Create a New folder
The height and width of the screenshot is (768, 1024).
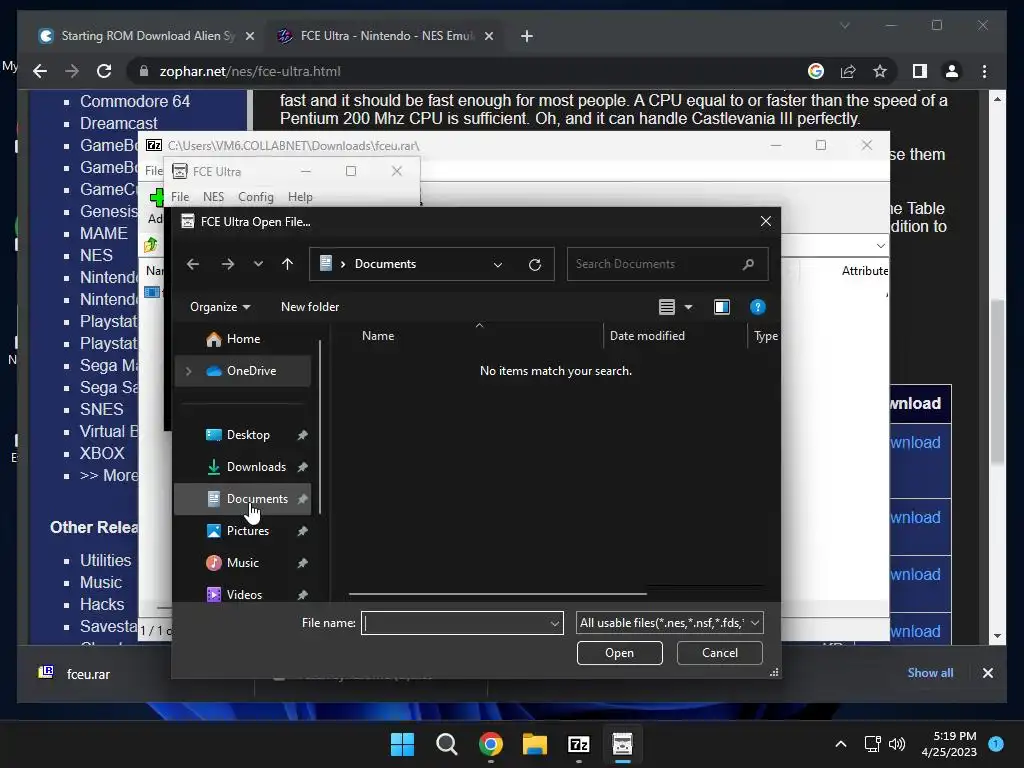point(310,307)
